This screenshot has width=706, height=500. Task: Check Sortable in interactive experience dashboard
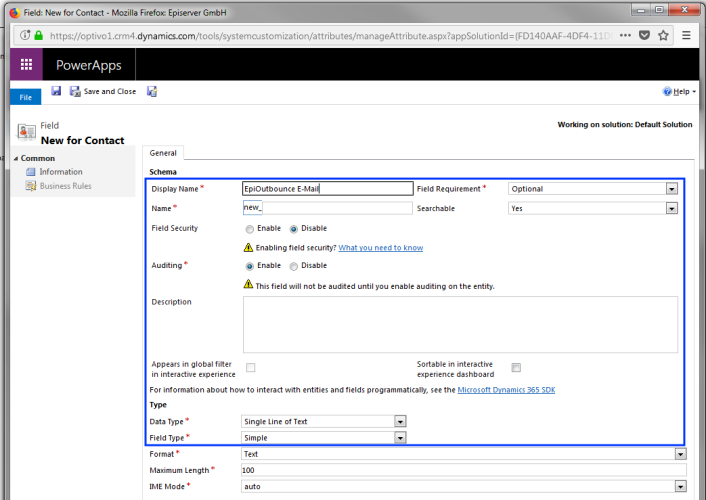click(x=516, y=368)
